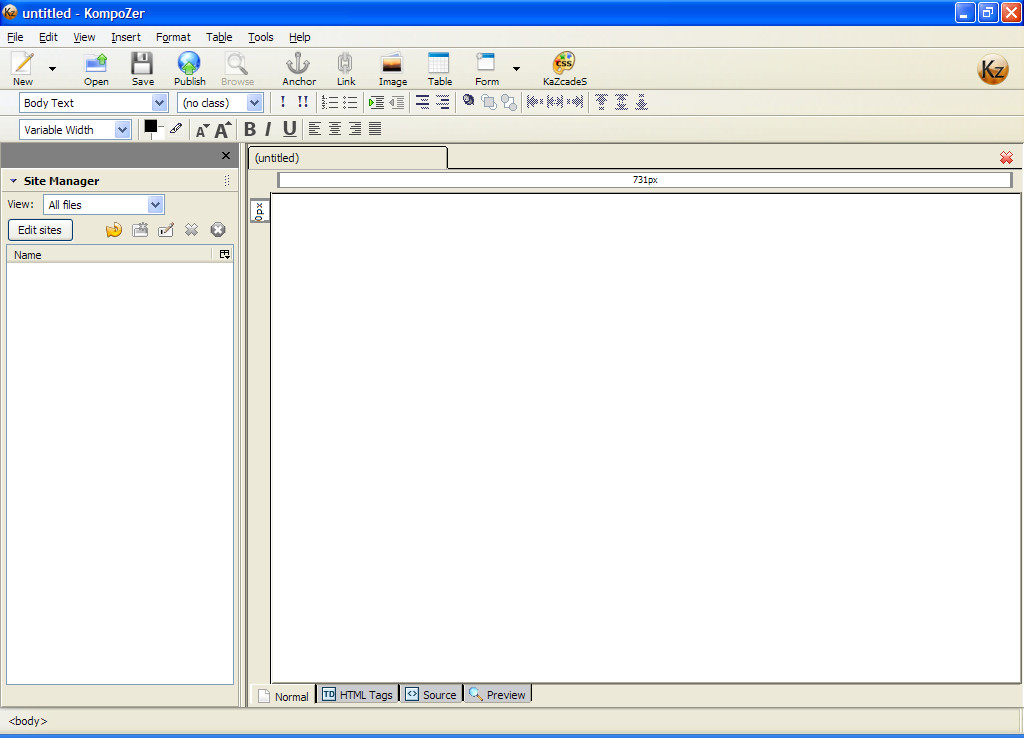
Task: Click the rename pencil icon in Site Manager
Action: [x=166, y=230]
